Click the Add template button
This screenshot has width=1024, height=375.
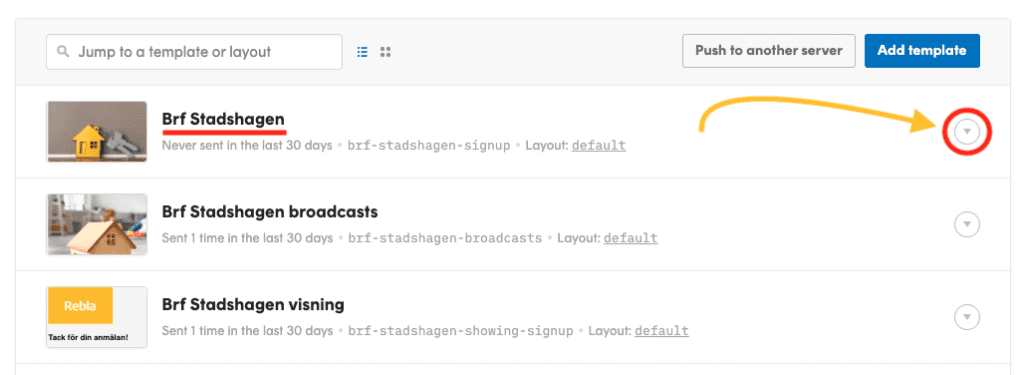tap(922, 51)
